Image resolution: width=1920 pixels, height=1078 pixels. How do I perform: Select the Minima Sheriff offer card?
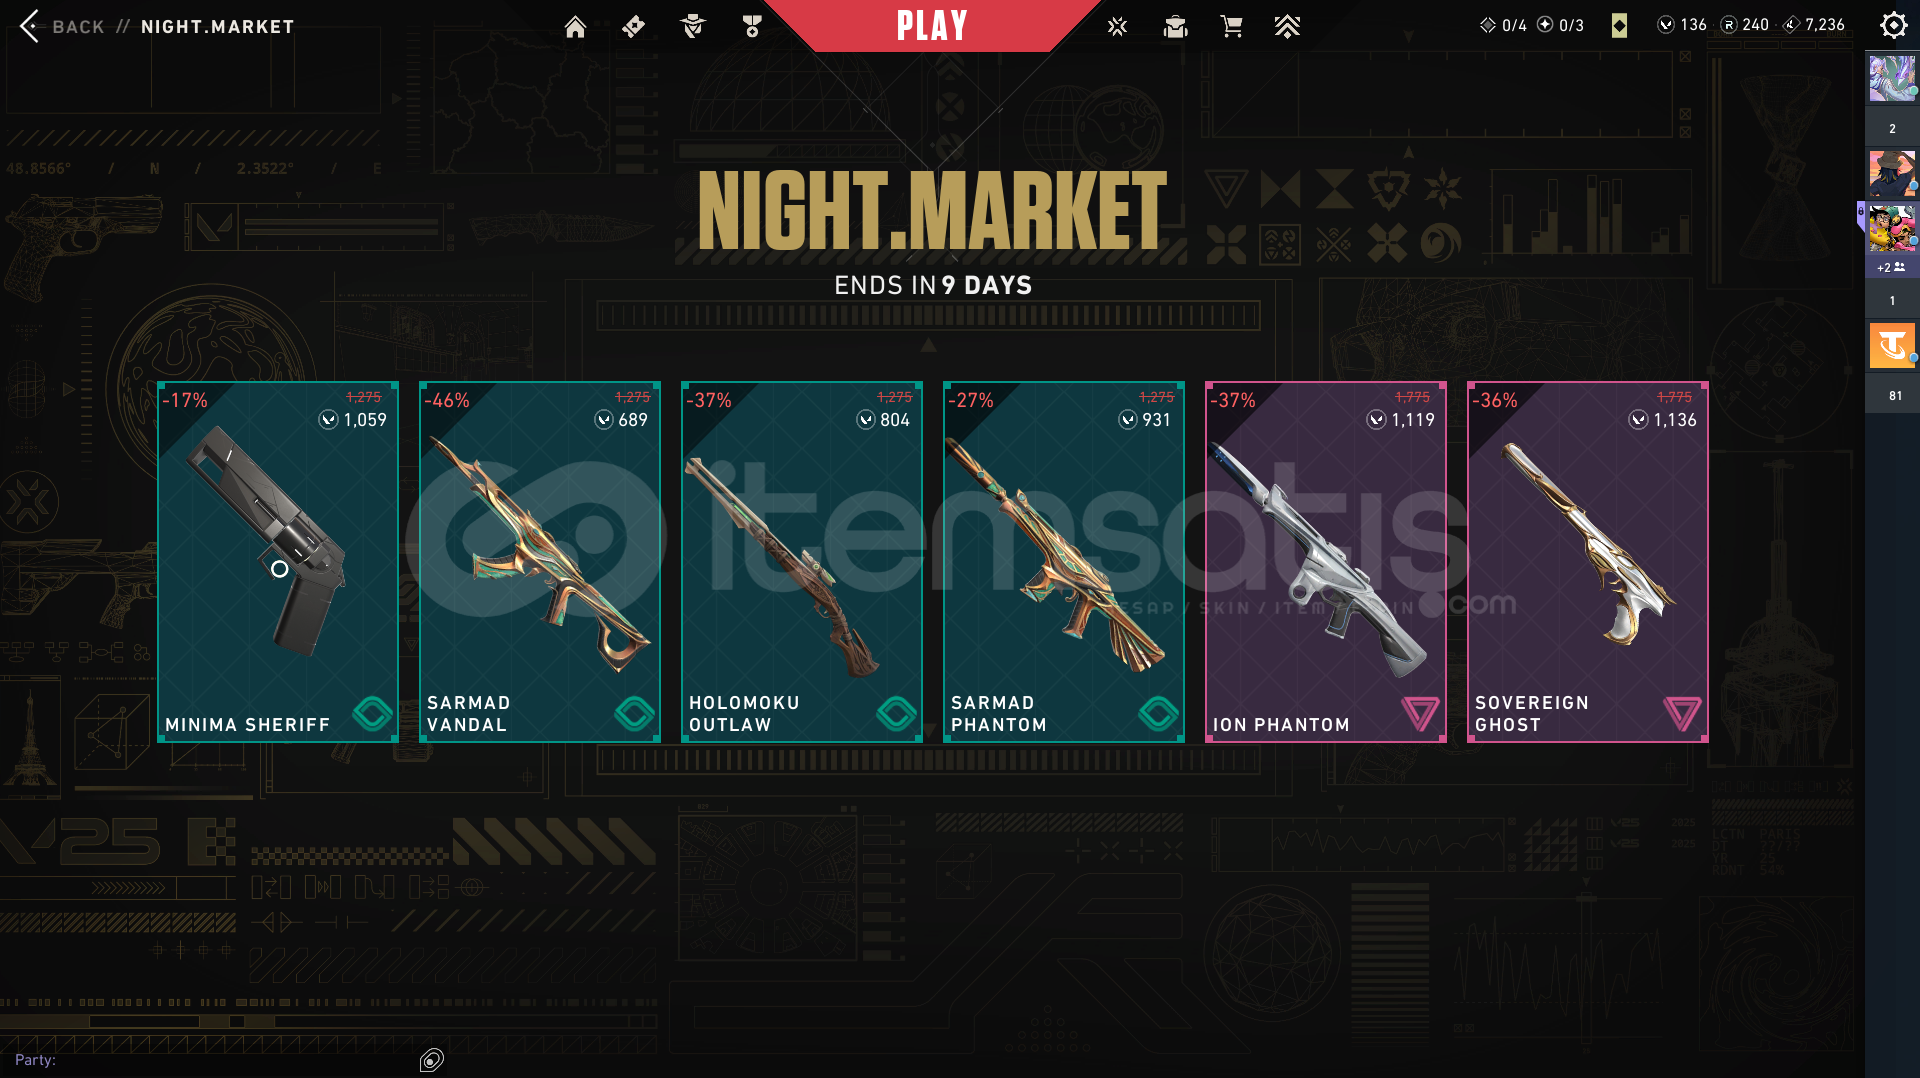[278, 562]
